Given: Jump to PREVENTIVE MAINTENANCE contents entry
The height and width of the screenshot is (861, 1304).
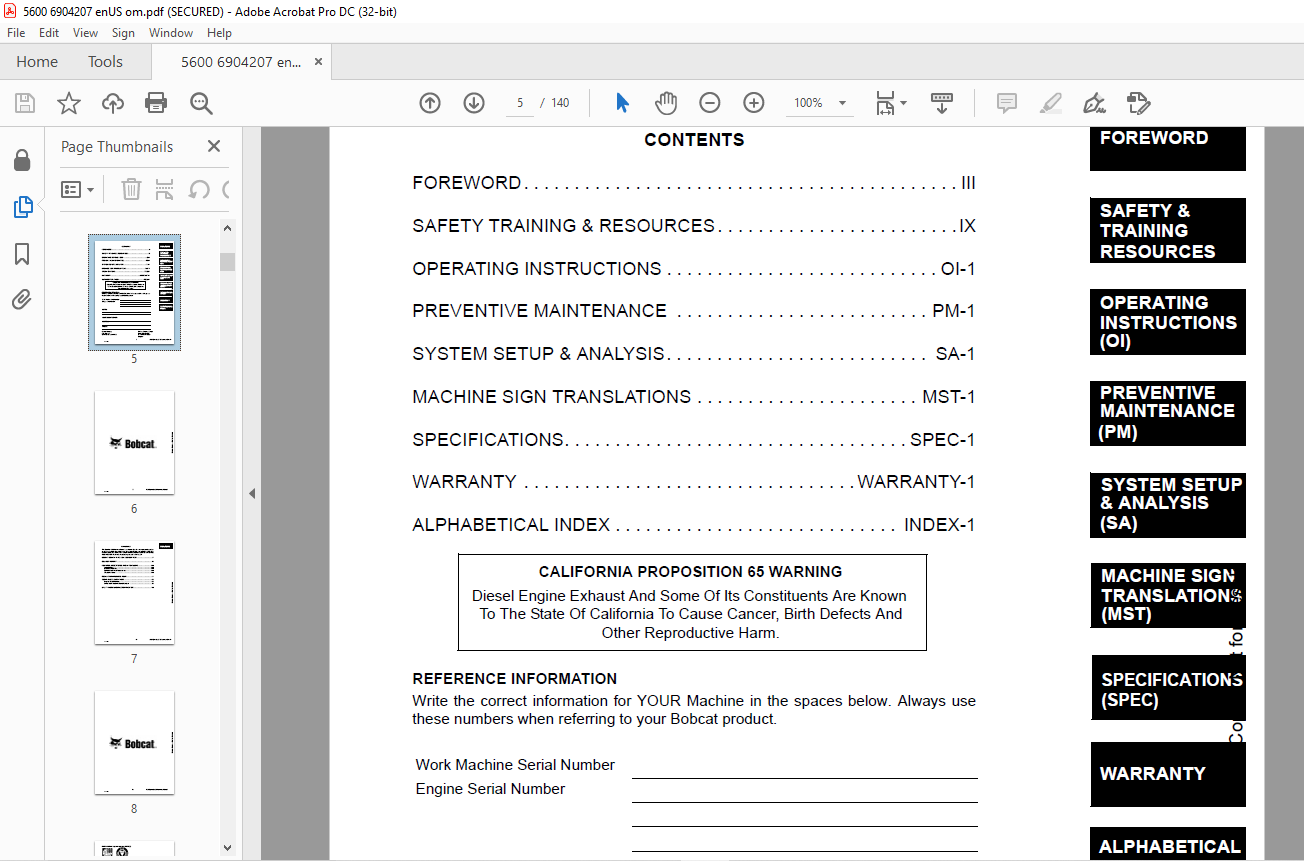Looking at the screenshot, I should pyautogui.click(x=694, y=311).
